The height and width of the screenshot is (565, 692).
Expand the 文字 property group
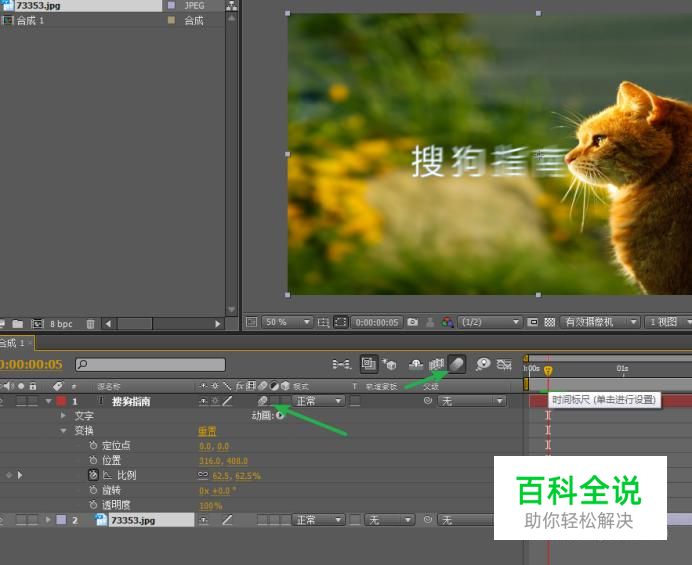pyautogui.click(x=64, y=415)
